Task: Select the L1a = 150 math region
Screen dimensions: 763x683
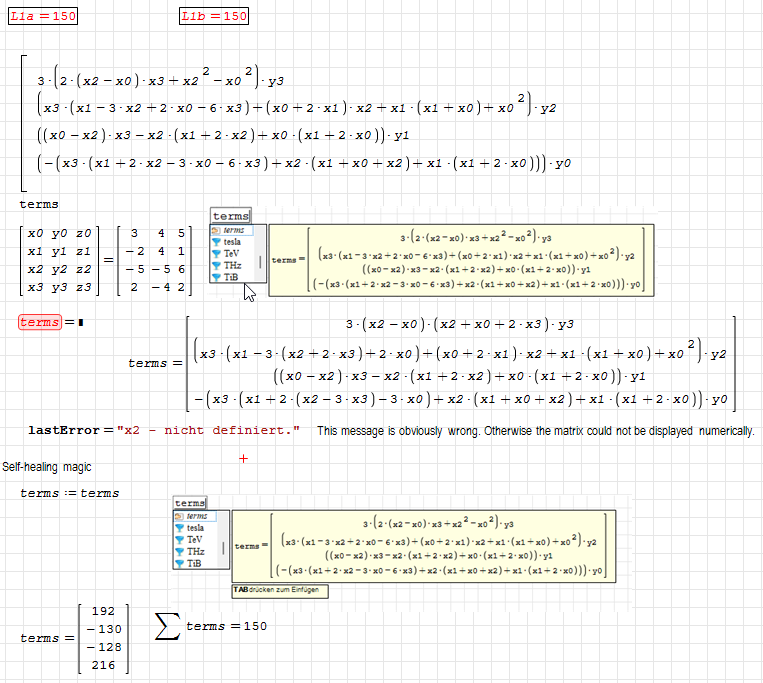Action: [x=42, y=16]
